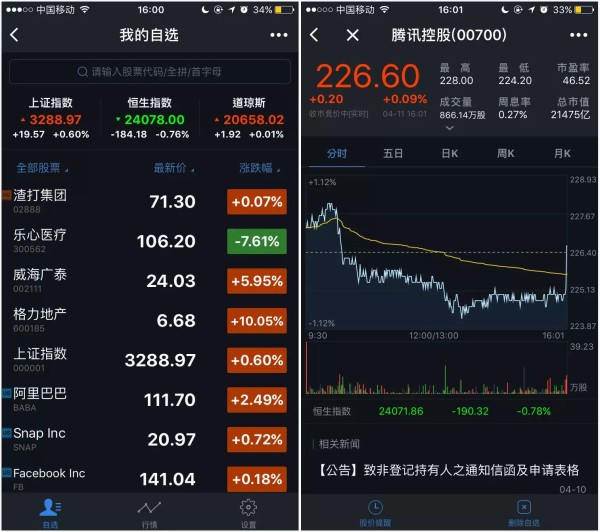Toggle 格力地产 +10.05% change badge
Screen dimensions: 600x532
pyautogui.click(x=256, y=321)
